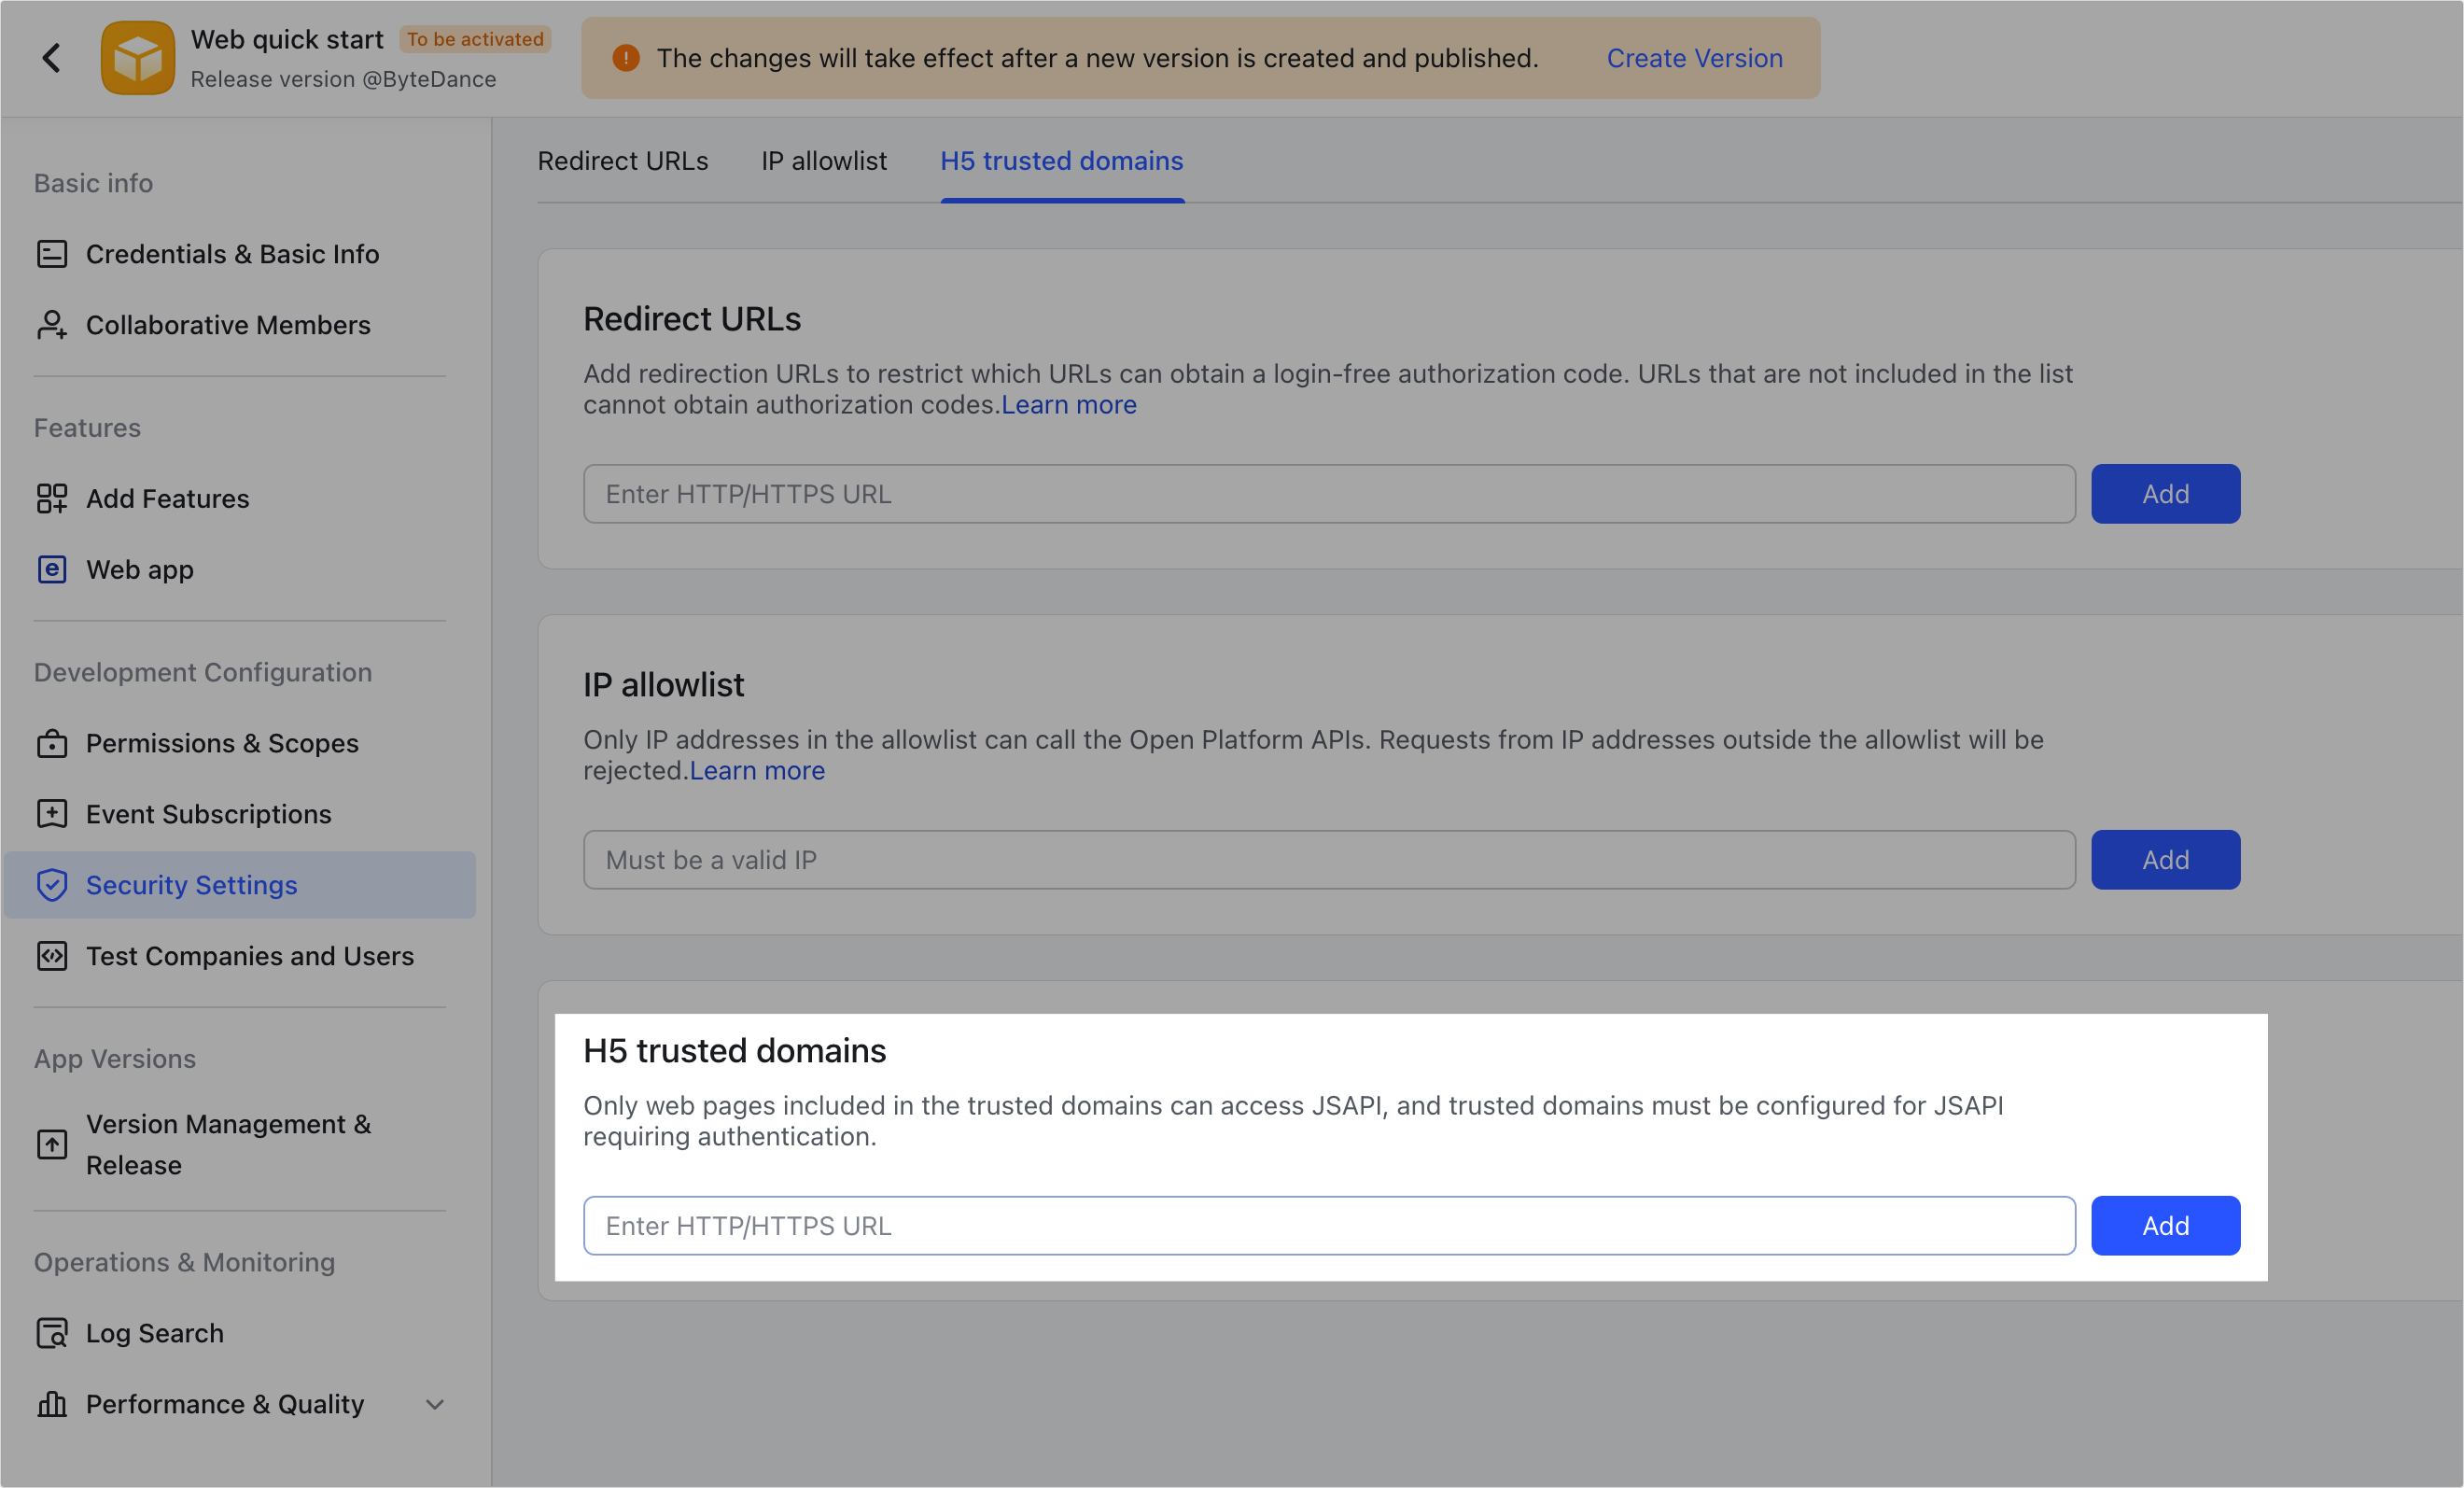2464x1488 pixels.
Task: Click the Credentials & Basic Info icon
Action: [x=52, y=254]
